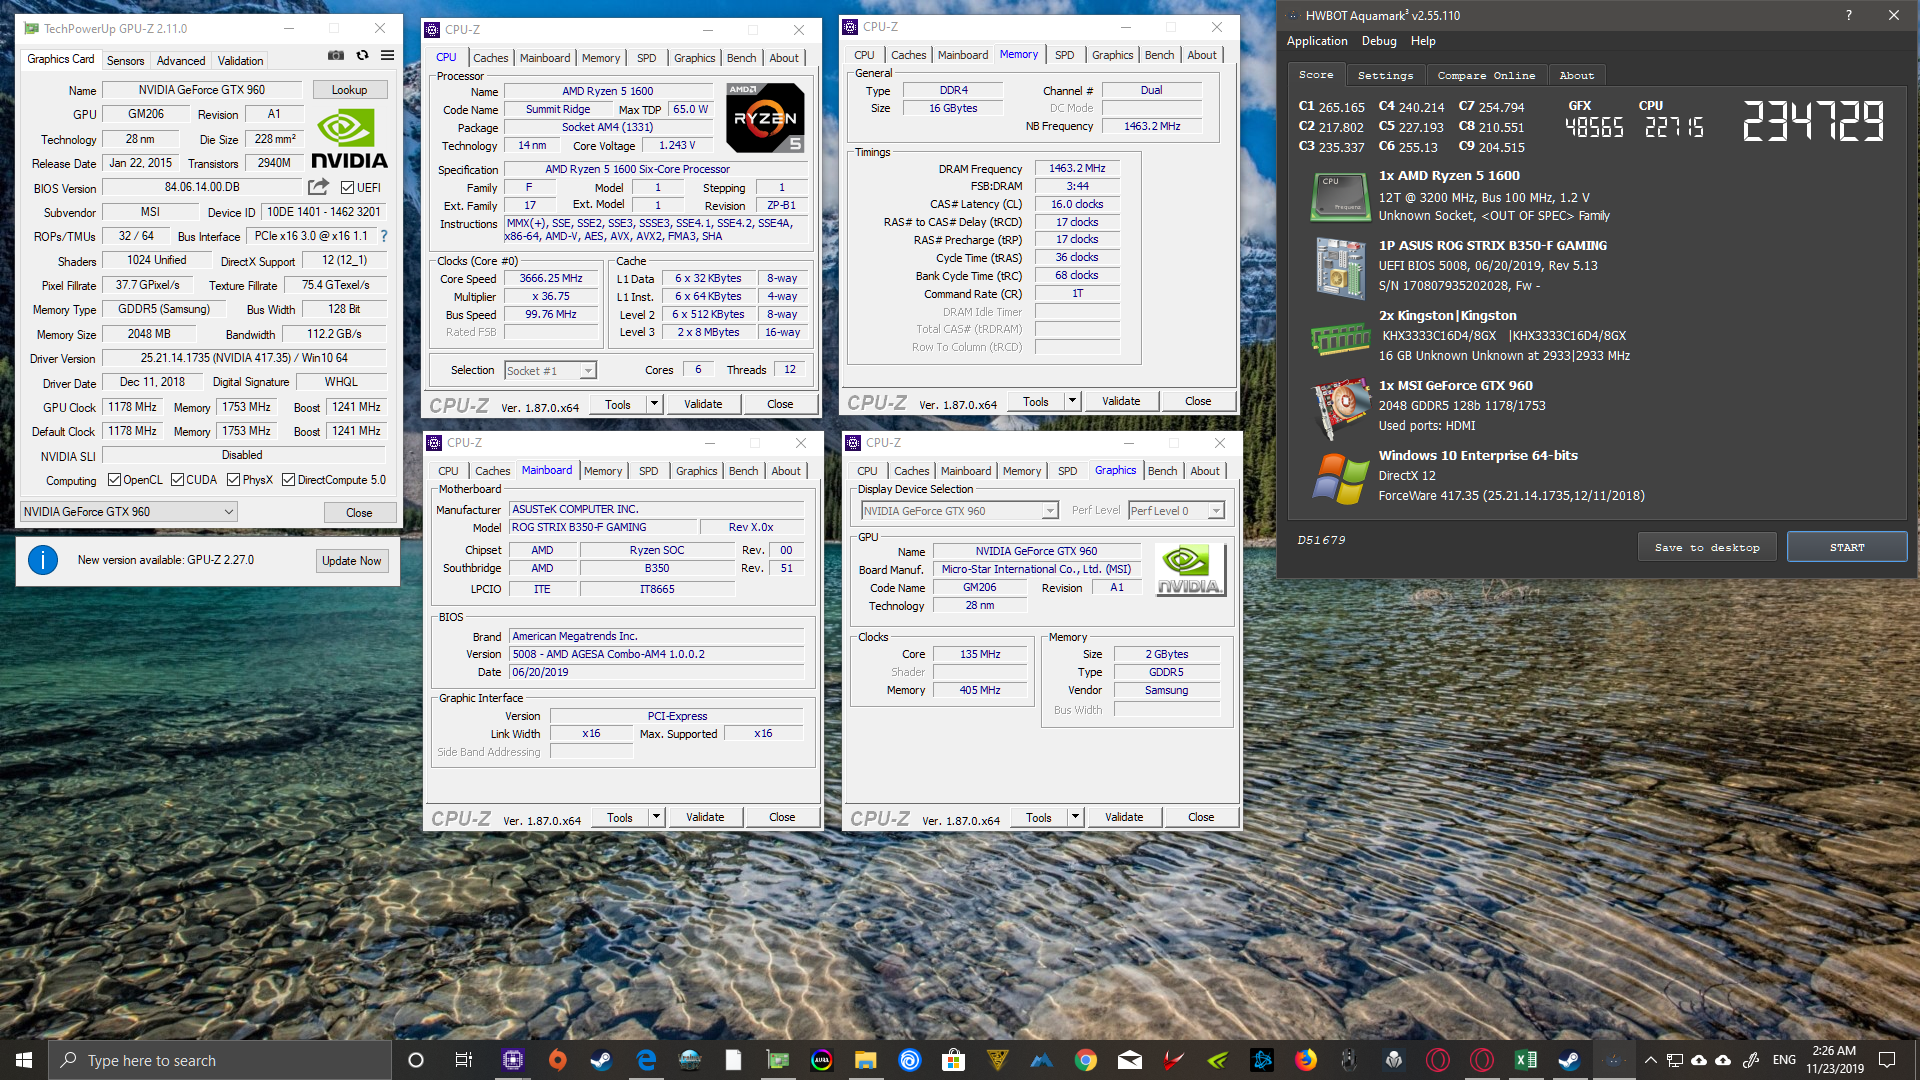This screenshot has width=1920, height=1080.
Task: Open the Application menu in Aquamark
Action: 1317,41
